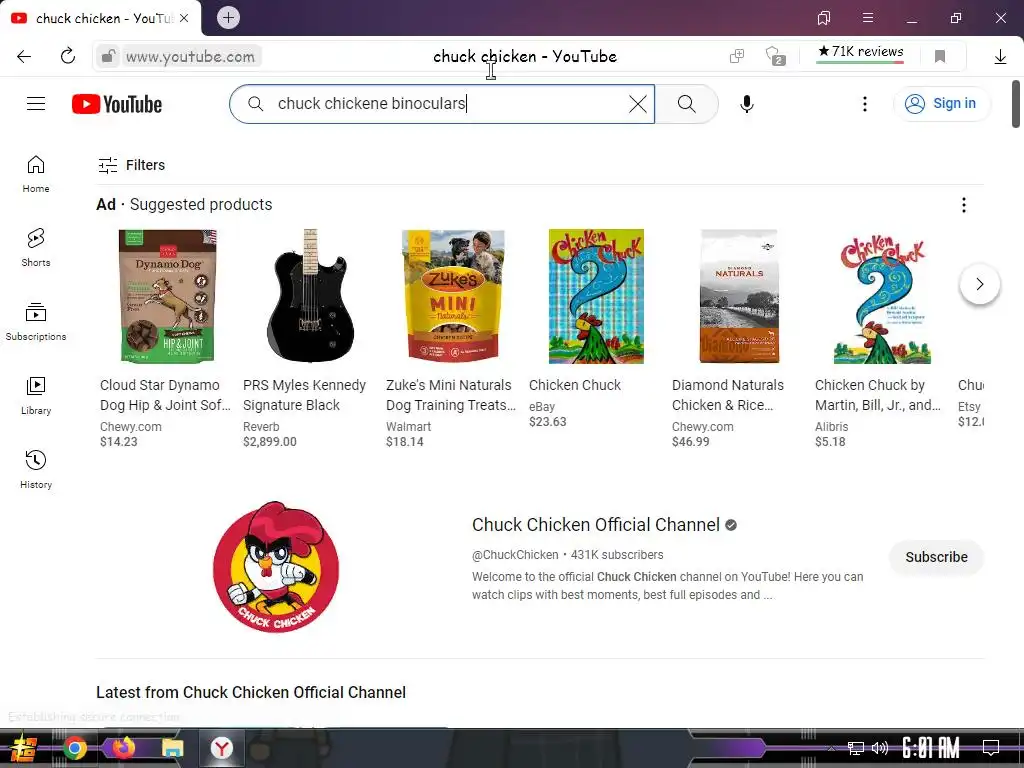This screenshot has height=768, width=1024.
Task: Click the Sign in button
Action: pos(941,104)
